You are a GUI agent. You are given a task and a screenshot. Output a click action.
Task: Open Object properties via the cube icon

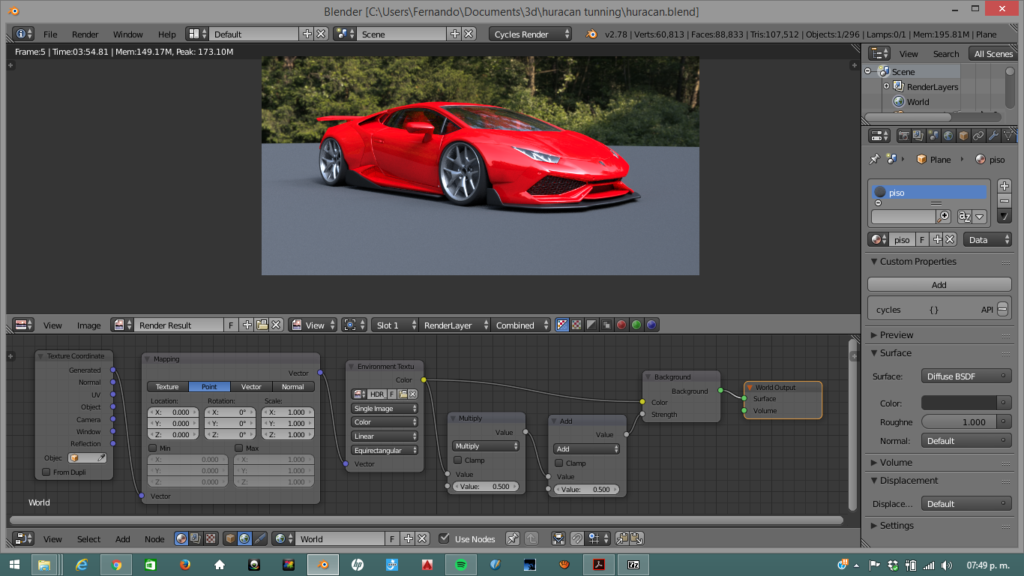tap(963, 136)
